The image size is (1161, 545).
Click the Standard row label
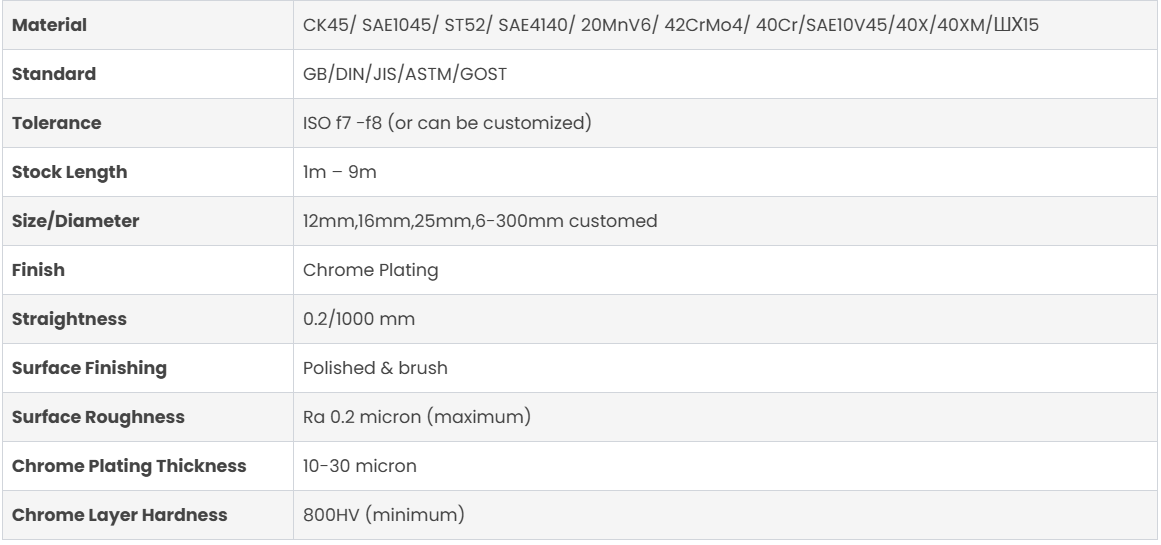[x=54, y=74]
